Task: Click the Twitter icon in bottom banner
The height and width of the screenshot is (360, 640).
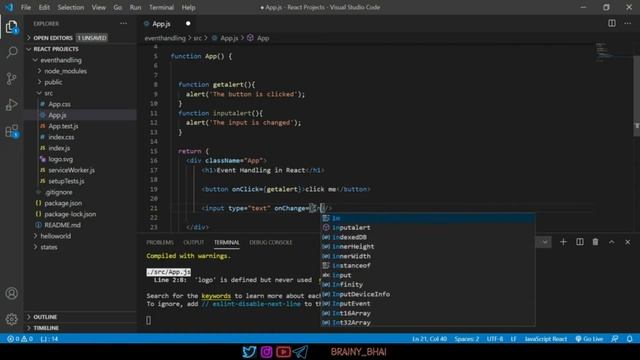Action: click(x=249, y=352)
